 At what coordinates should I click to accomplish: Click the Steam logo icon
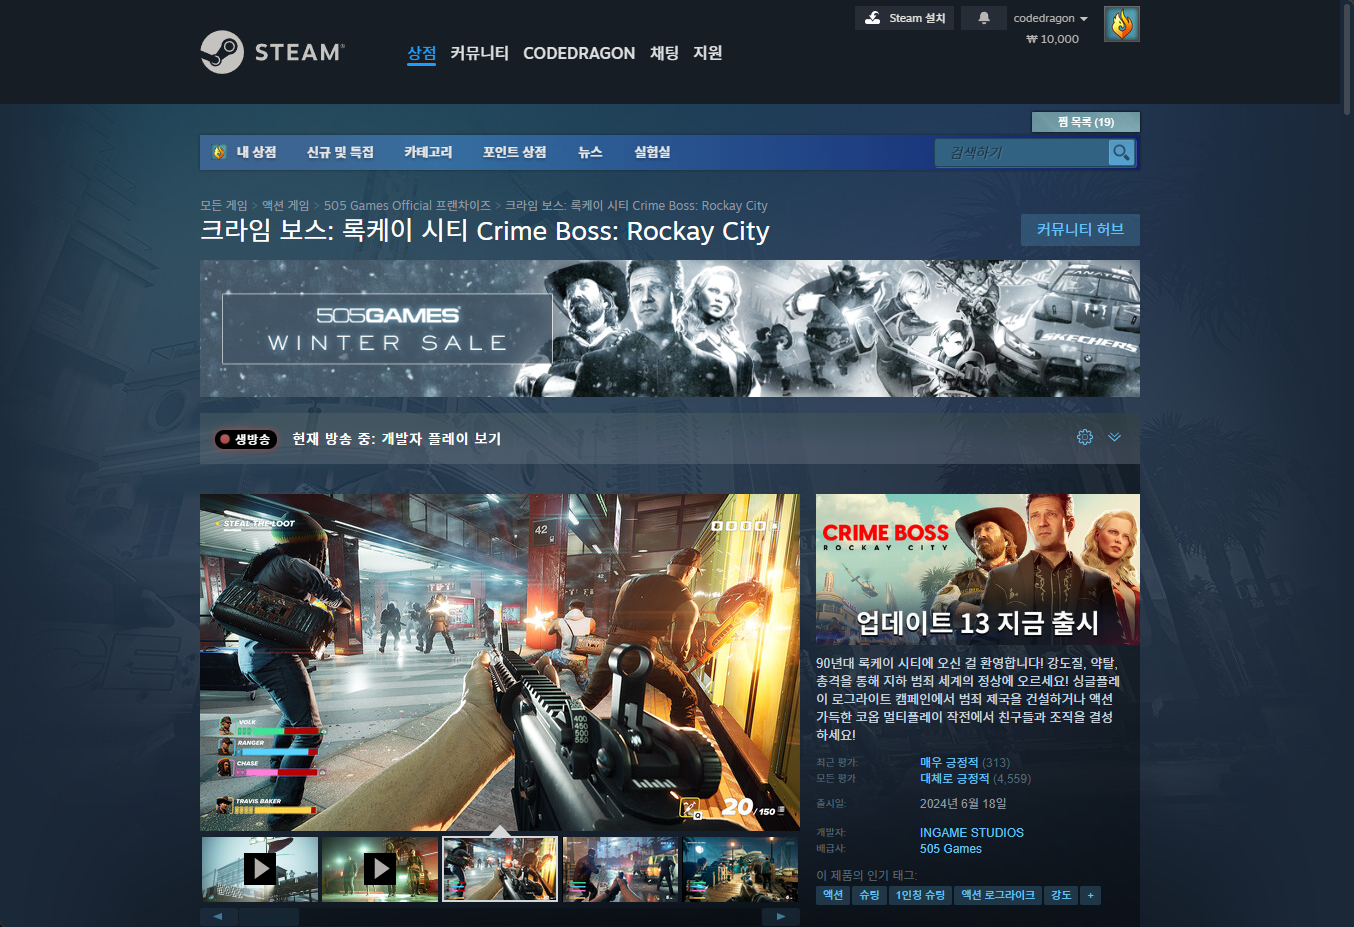tap(222, 52)
